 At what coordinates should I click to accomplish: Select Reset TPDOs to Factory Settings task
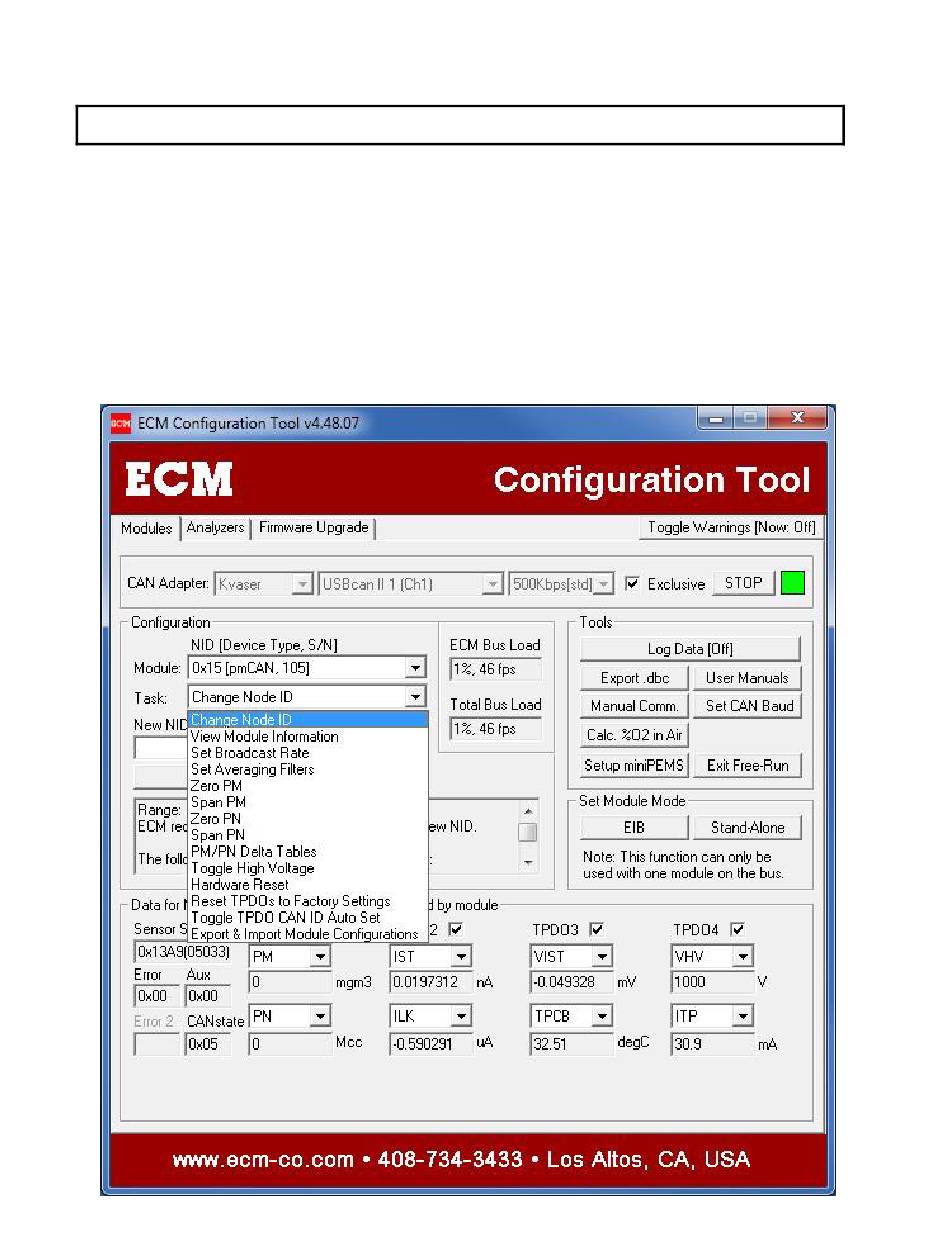[308, 901]
